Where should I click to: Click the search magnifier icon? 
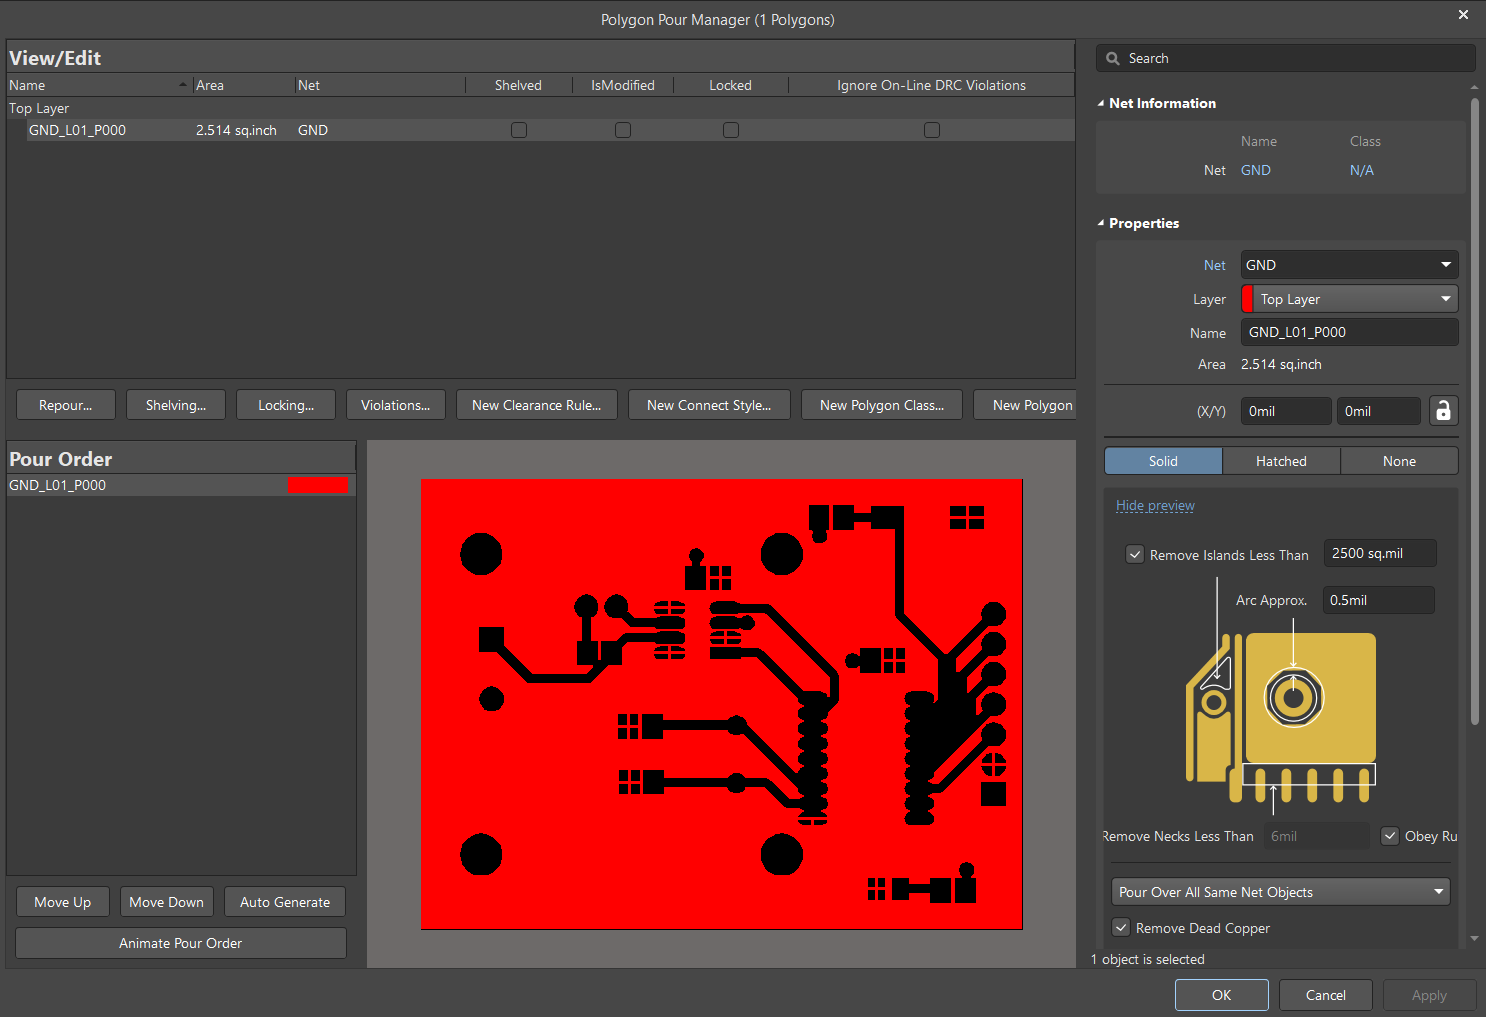pyautogui.click(x=1112, y=58)
